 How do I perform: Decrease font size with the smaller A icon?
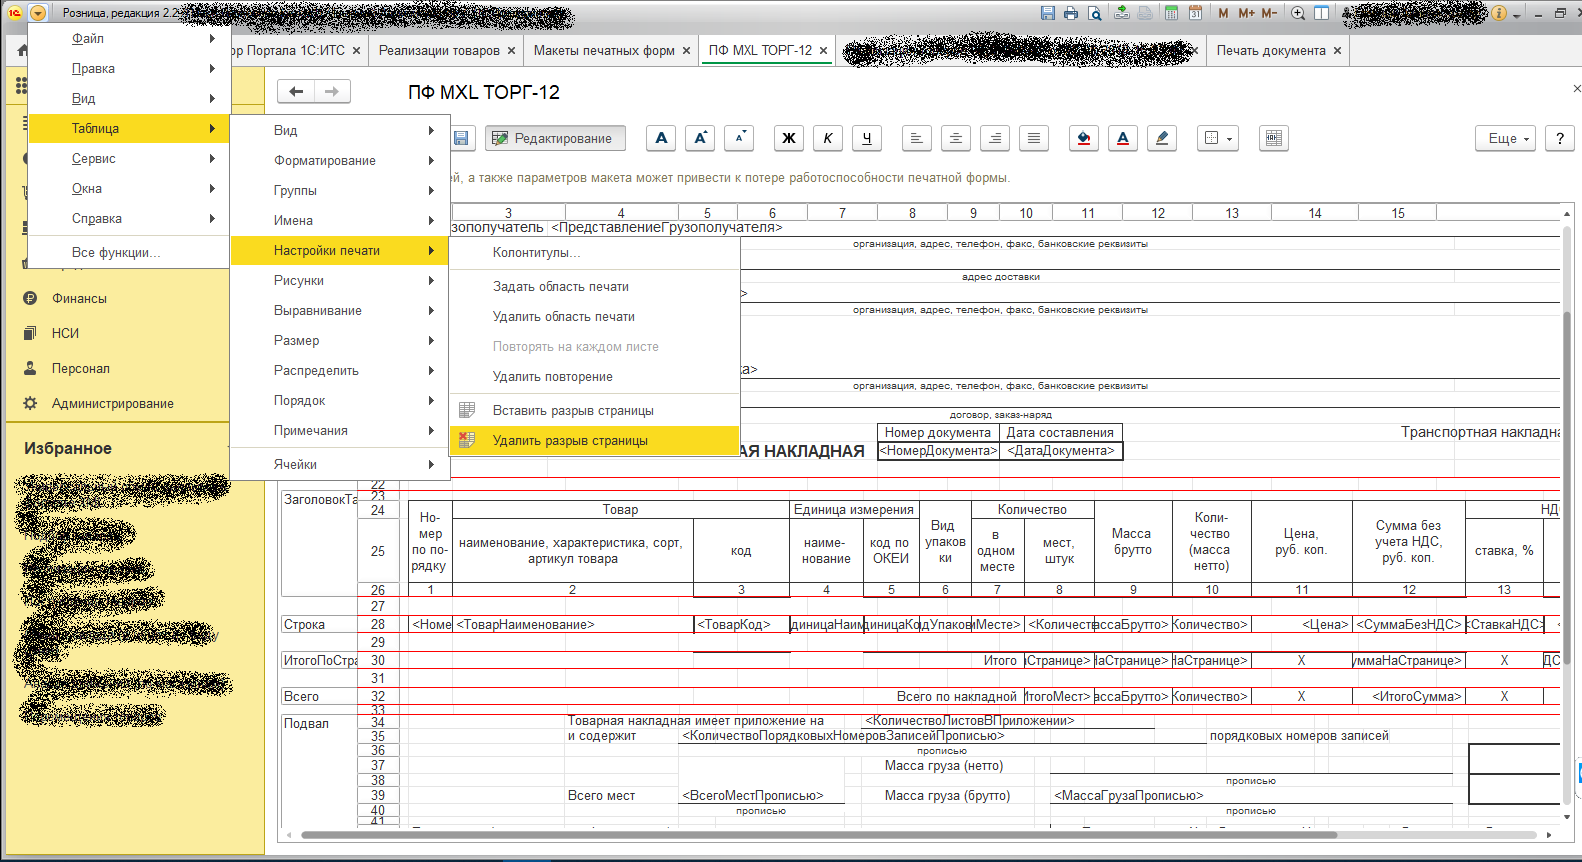tap(739, 138)
